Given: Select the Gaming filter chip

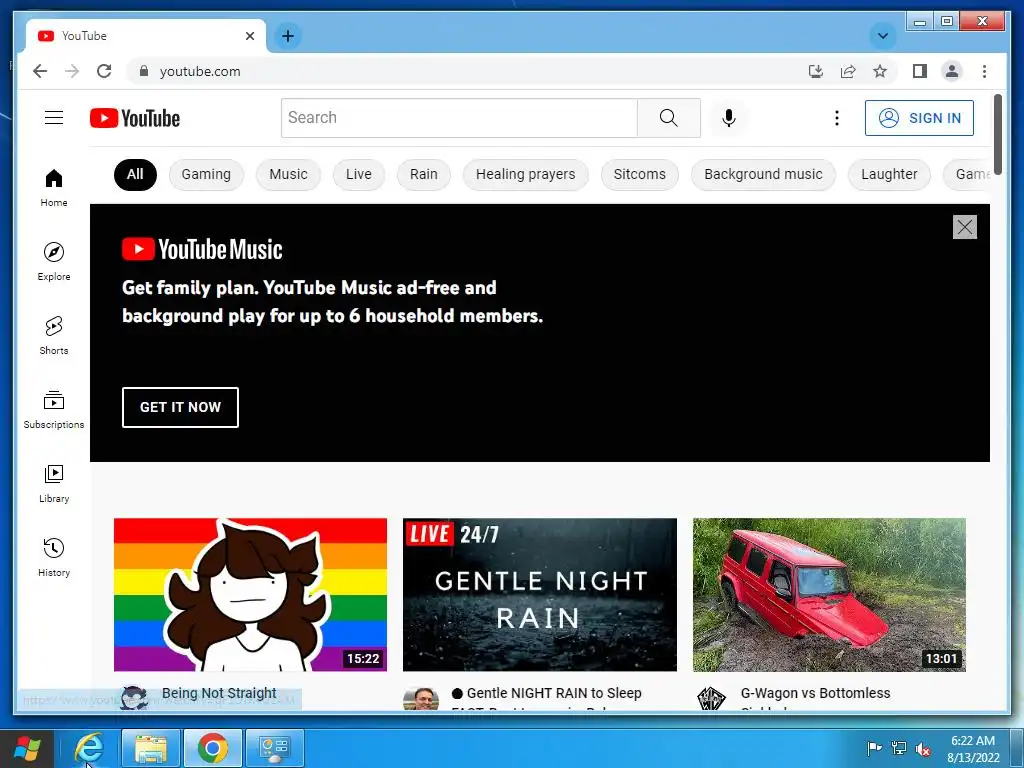Looking at the screenshot, I should click(x=206, y=174).
